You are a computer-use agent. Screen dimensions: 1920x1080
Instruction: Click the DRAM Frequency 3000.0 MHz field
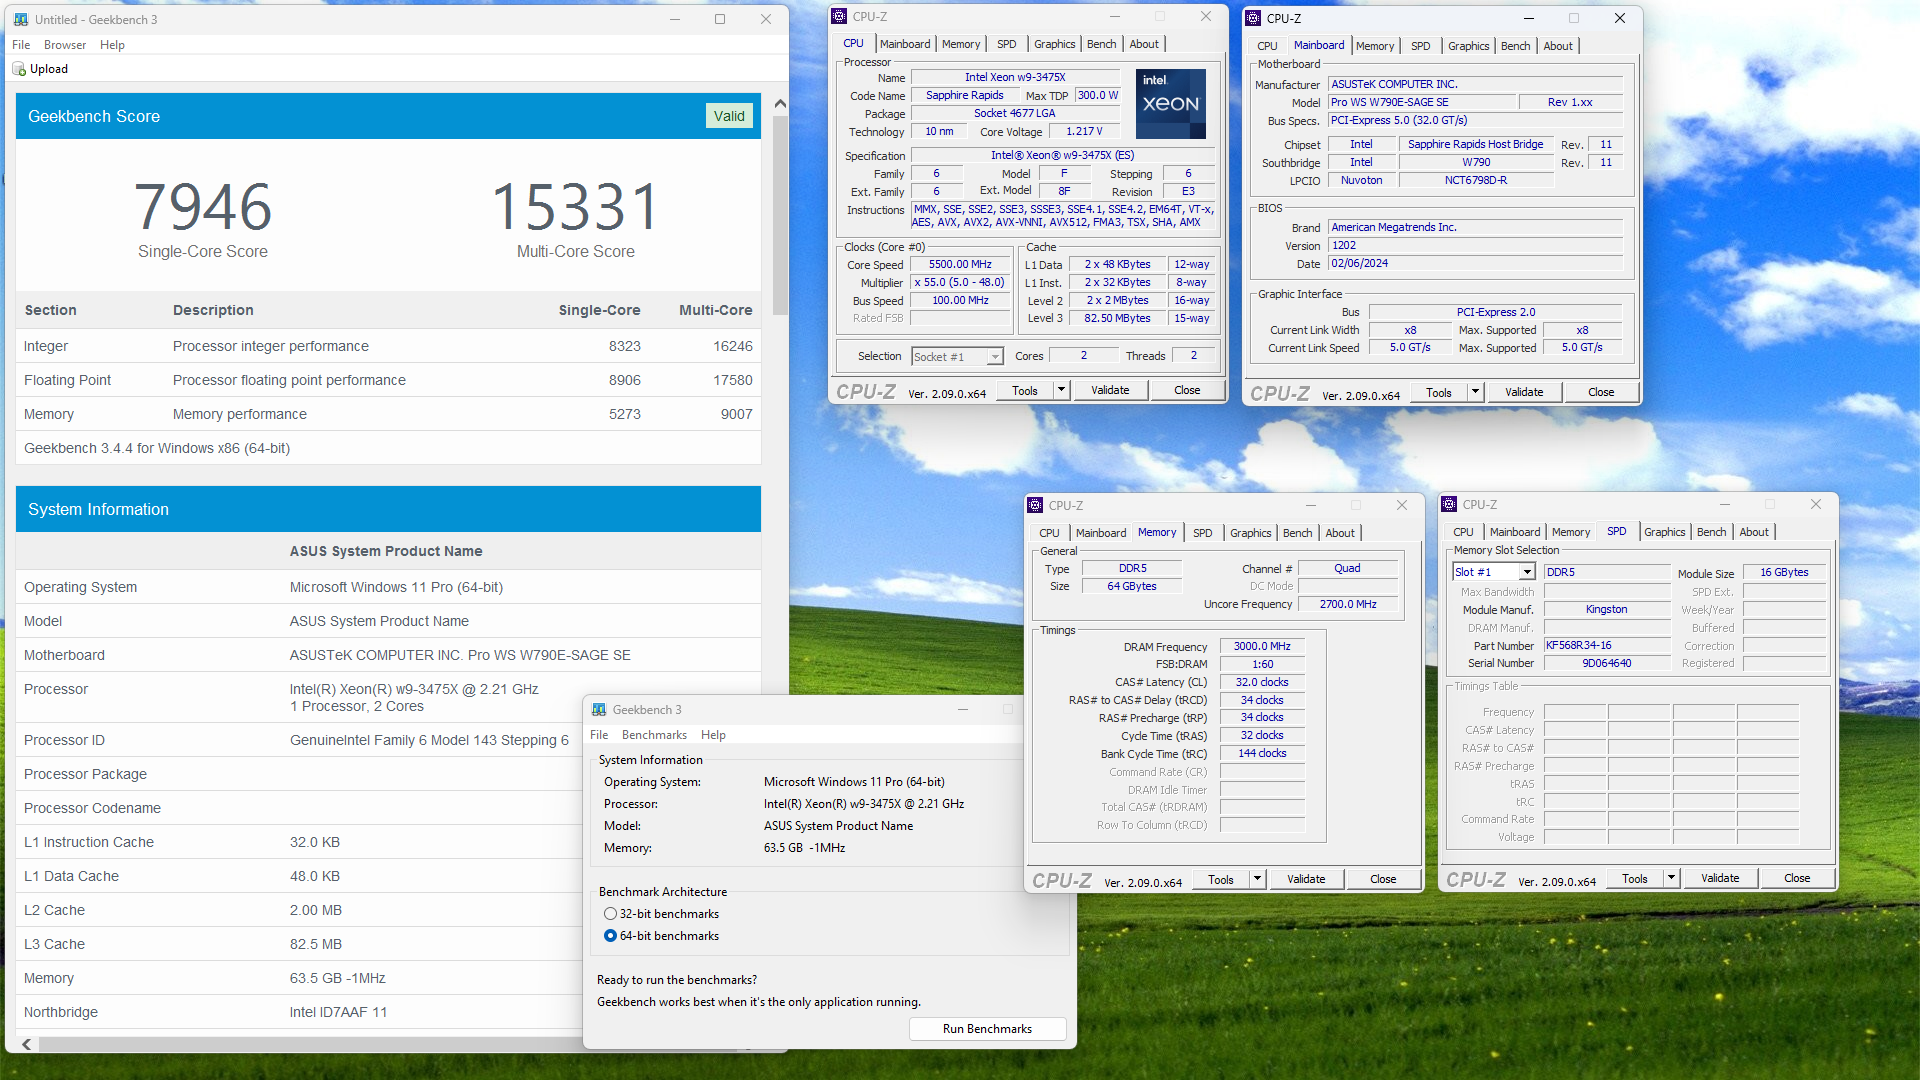click(x=1262, y=646)
